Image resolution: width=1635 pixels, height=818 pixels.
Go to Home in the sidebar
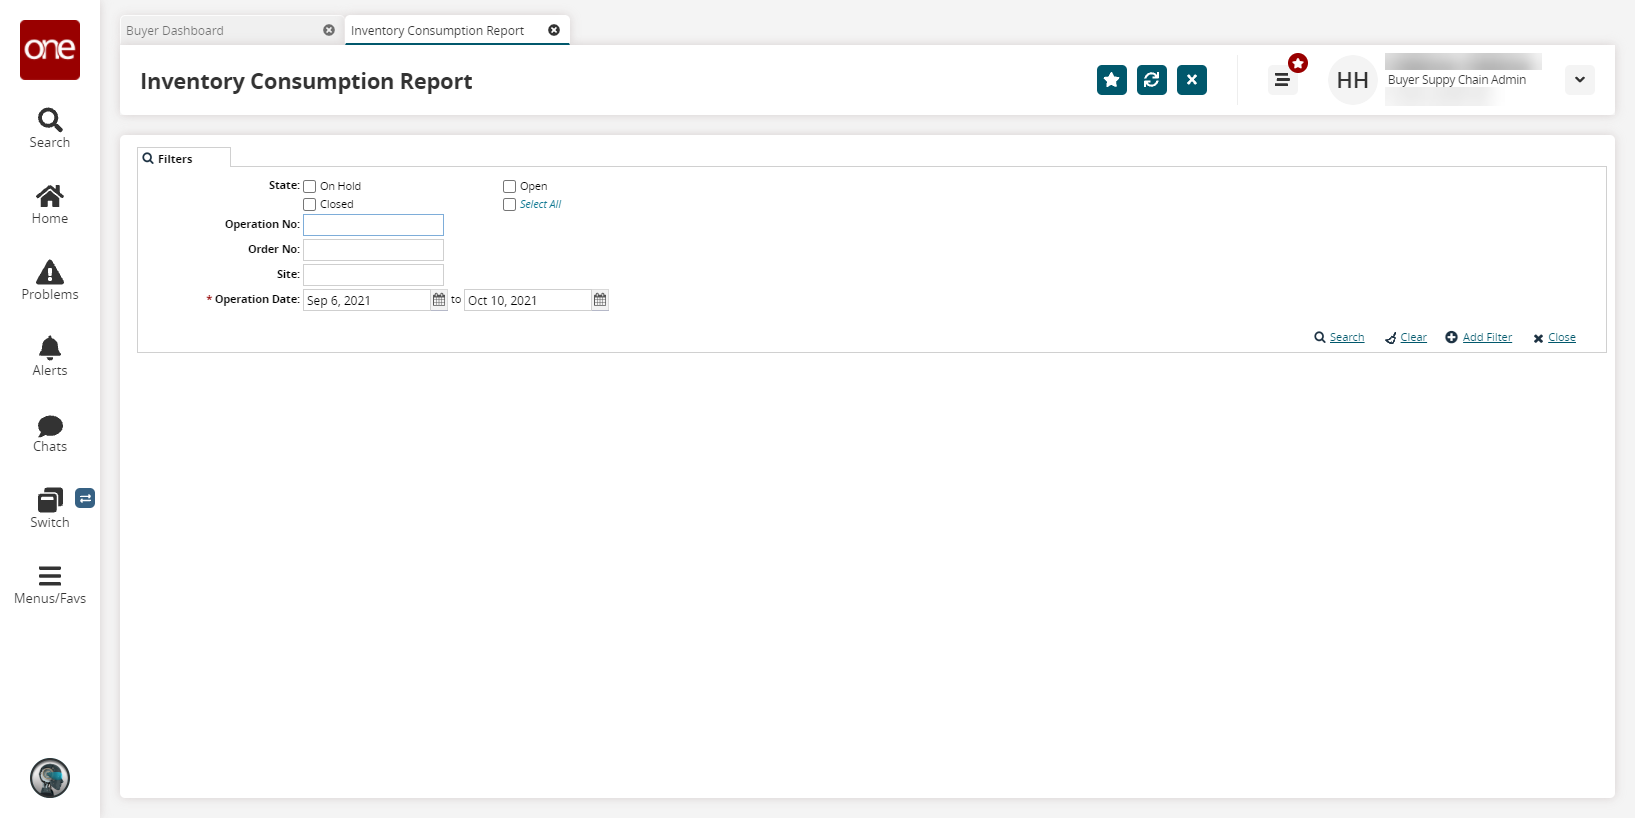50,205
